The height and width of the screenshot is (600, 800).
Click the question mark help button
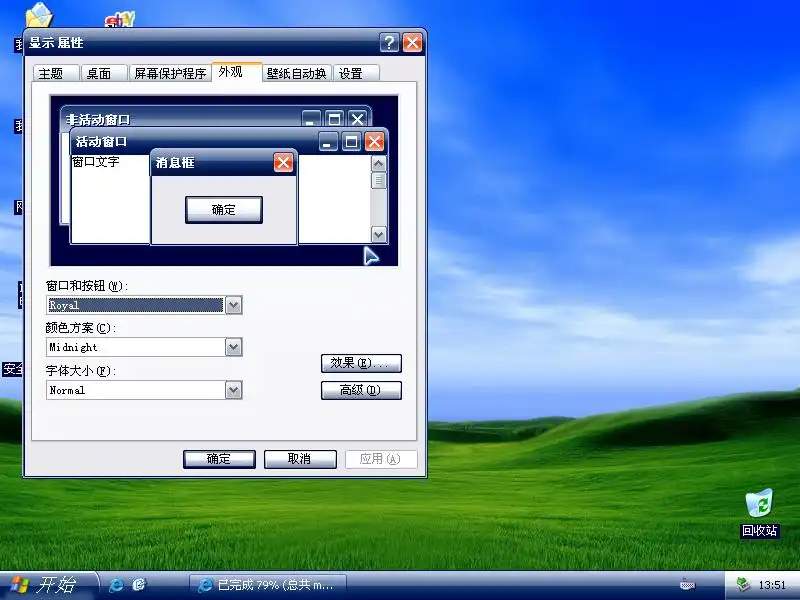(x=389, y=42)
